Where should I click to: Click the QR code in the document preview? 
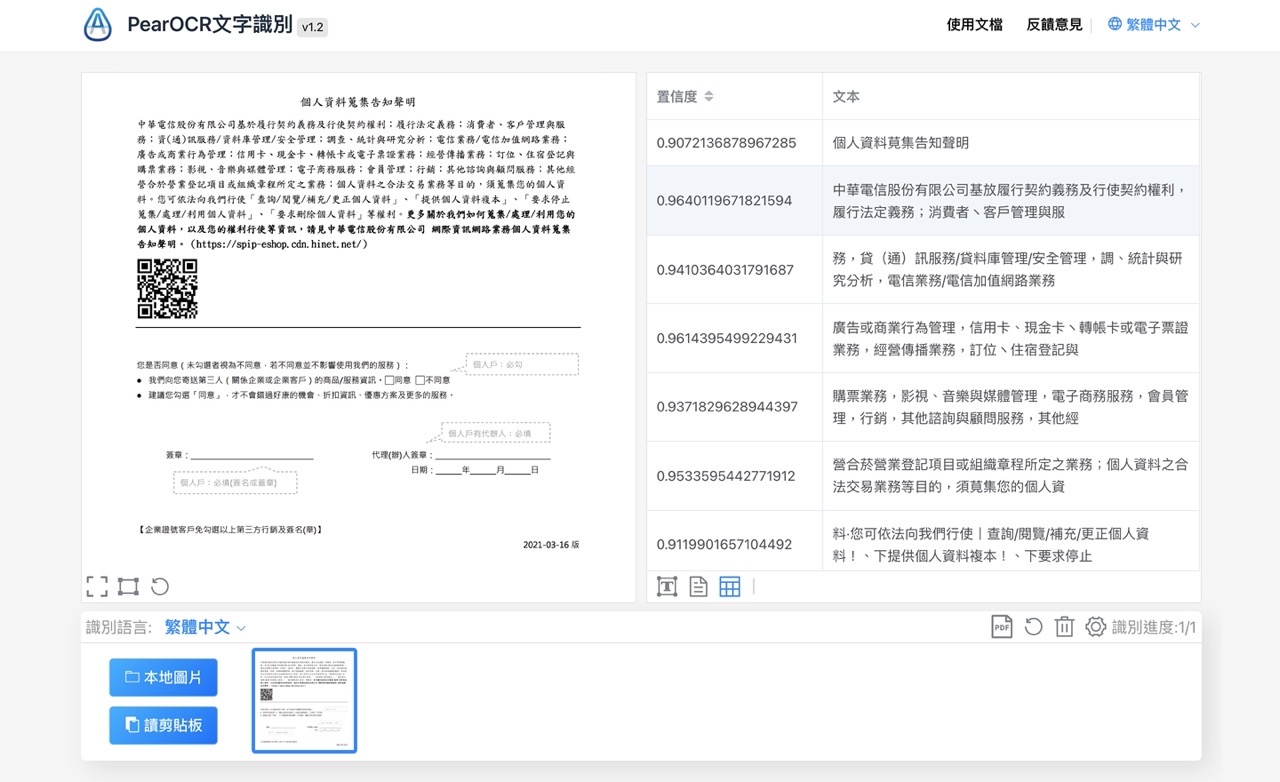pyautogui.click(x=167, y=289)
